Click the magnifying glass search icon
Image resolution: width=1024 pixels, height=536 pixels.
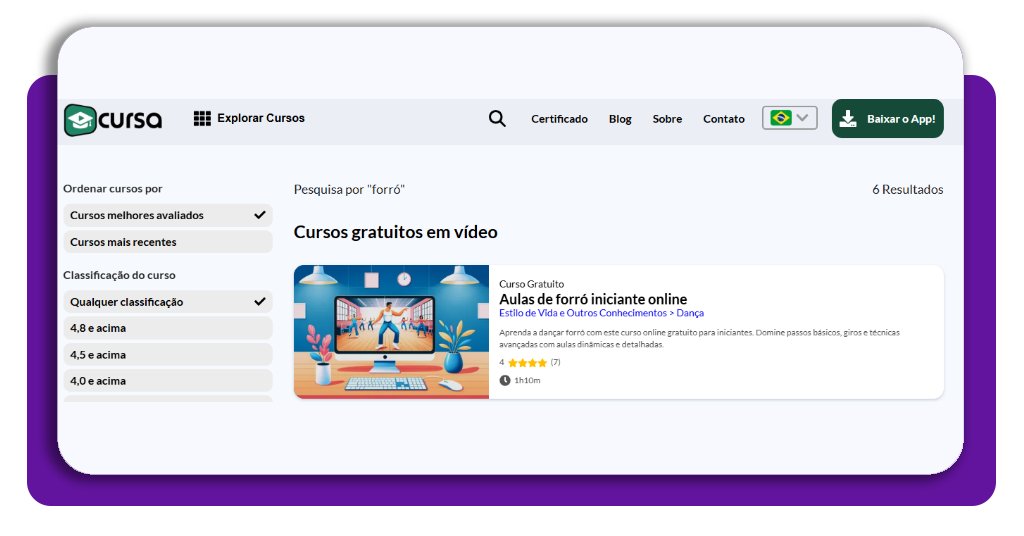click(497, 119)
